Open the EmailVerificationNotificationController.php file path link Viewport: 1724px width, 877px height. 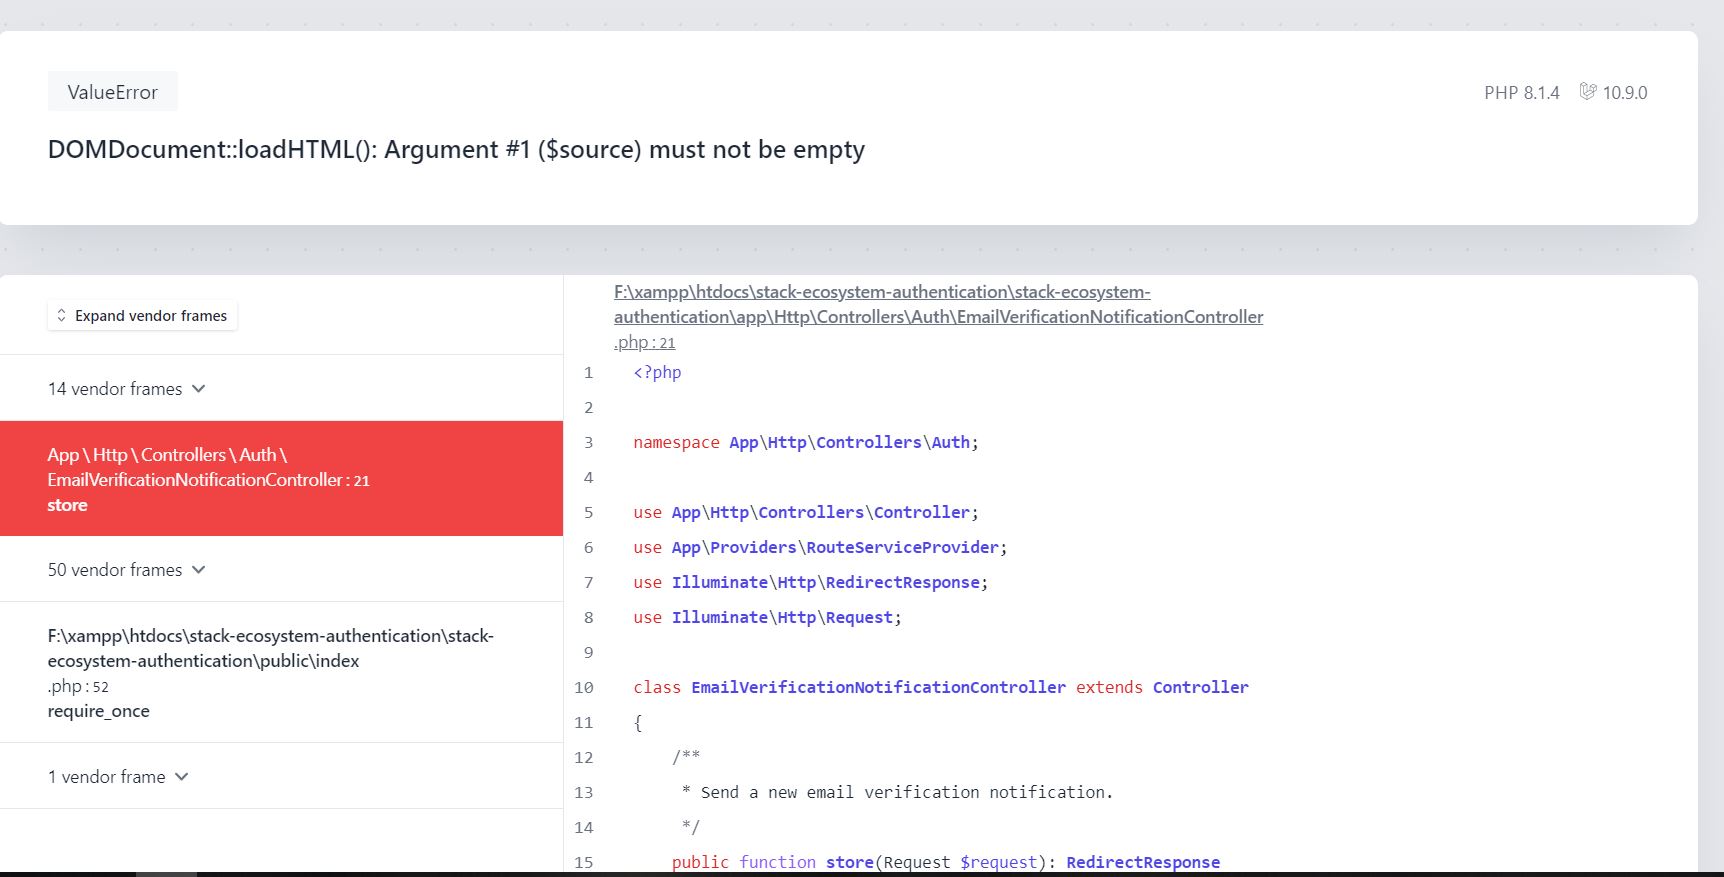938,316
